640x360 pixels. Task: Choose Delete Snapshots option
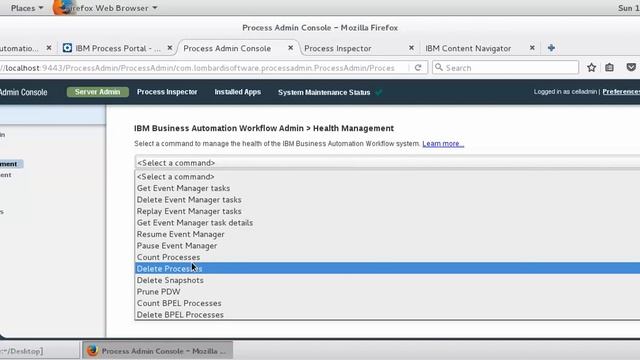coord(387,280)
